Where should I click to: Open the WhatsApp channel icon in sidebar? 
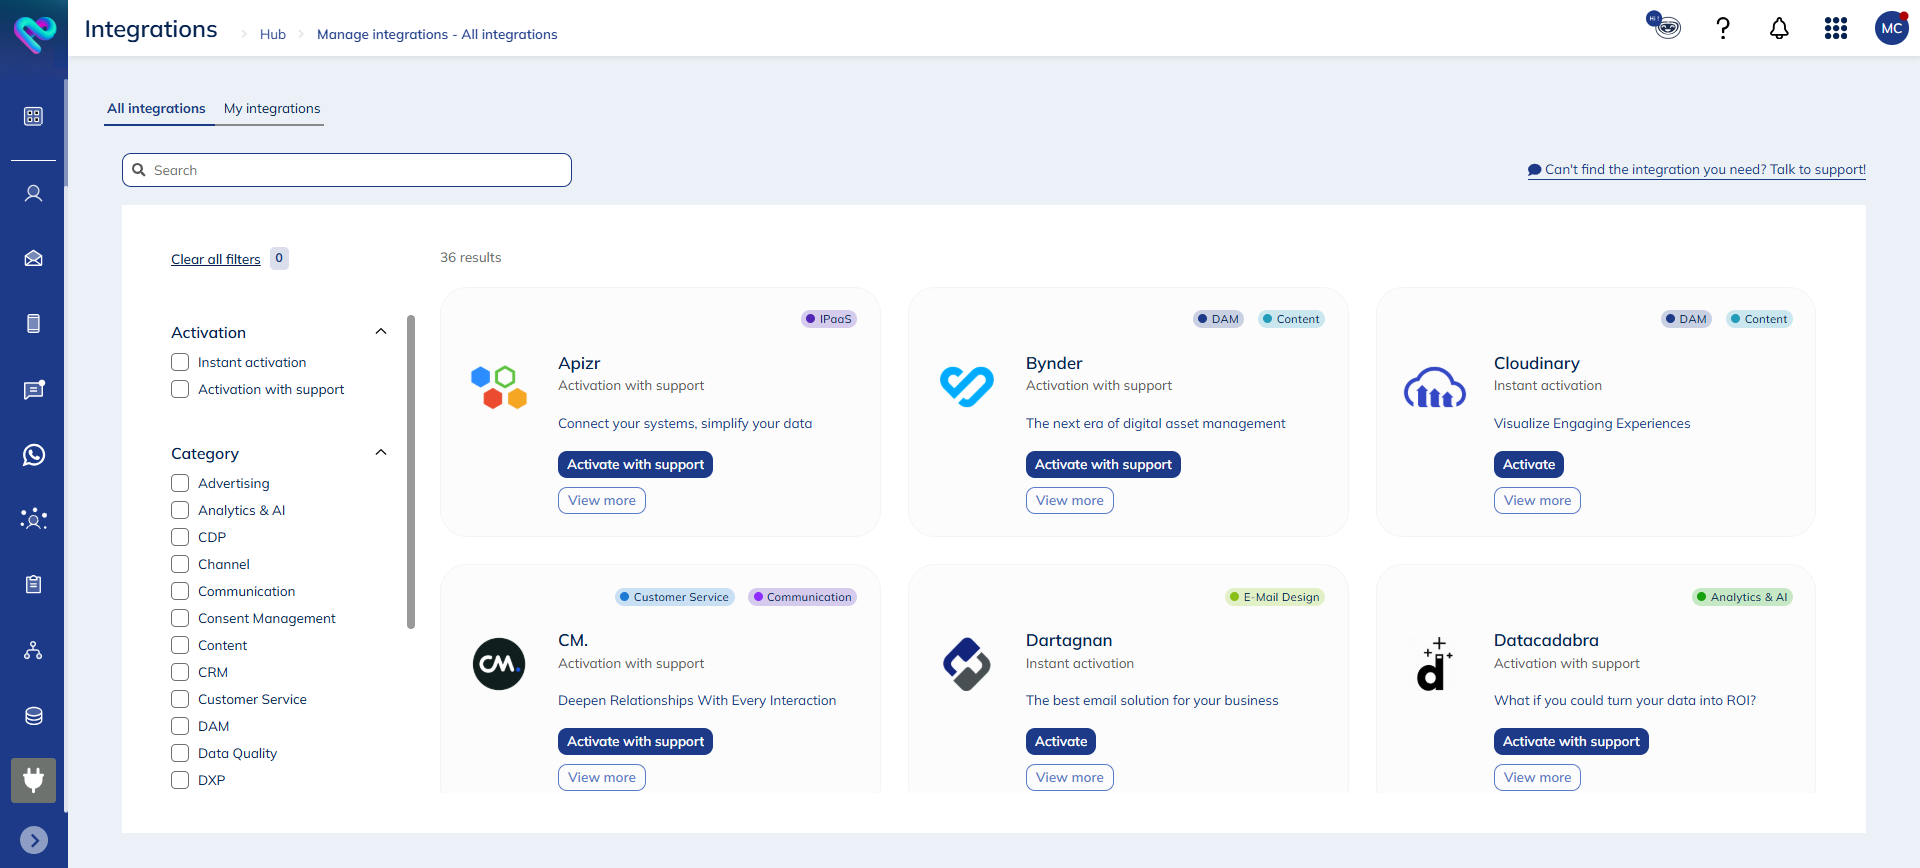pos(33,455)
